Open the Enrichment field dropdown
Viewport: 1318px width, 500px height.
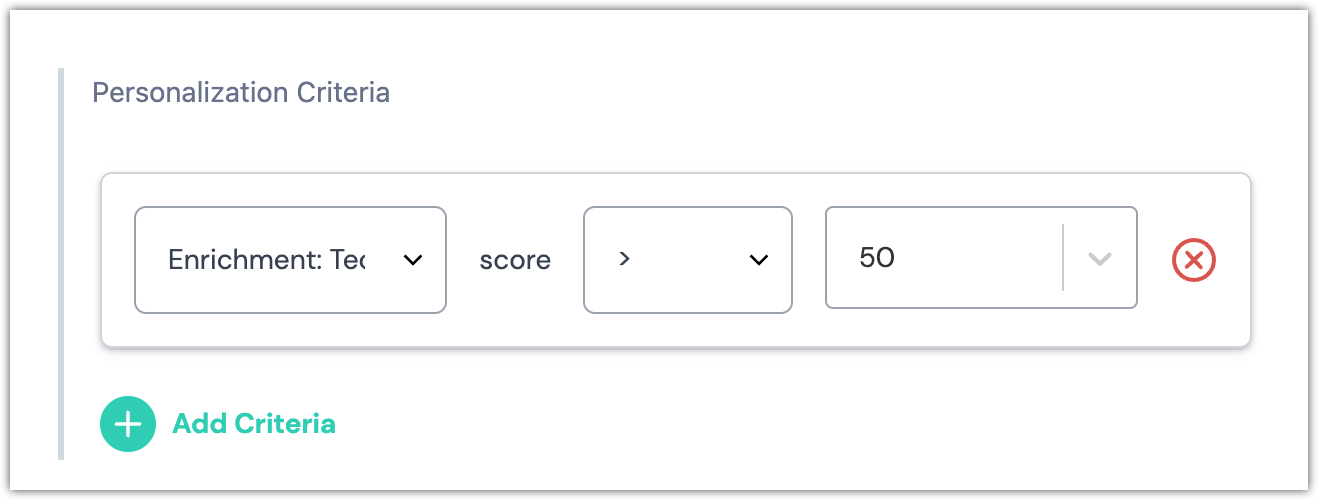(x=290, y=260)
